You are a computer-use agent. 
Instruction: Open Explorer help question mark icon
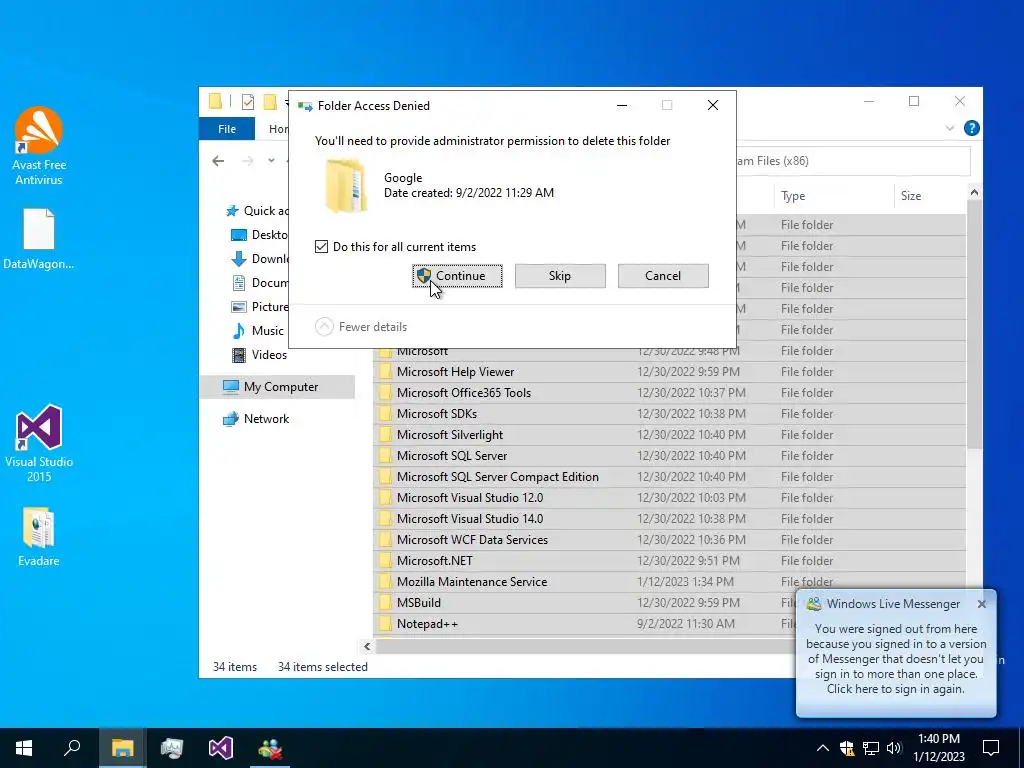(x=971, y=128)
